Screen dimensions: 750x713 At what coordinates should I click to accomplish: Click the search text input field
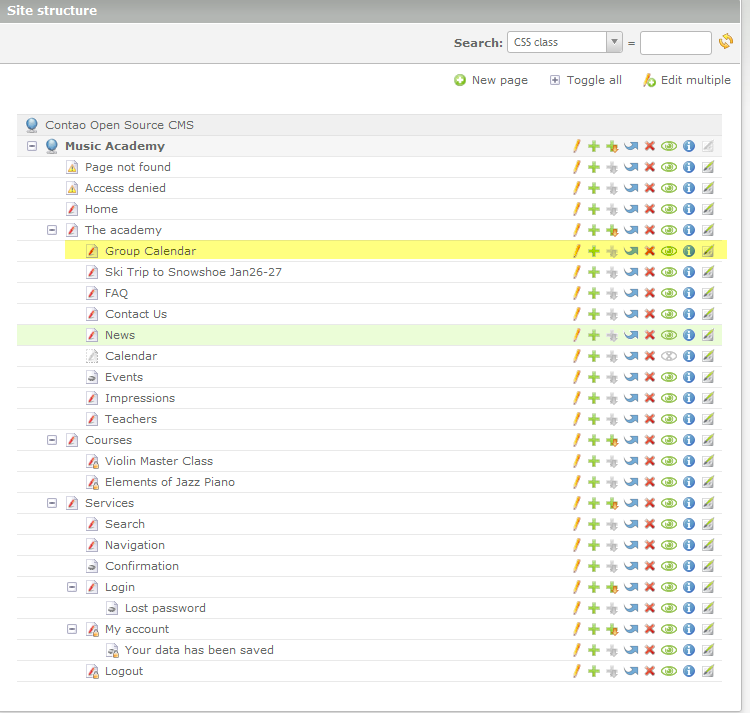pyautogui.click(x=675, y=42)
